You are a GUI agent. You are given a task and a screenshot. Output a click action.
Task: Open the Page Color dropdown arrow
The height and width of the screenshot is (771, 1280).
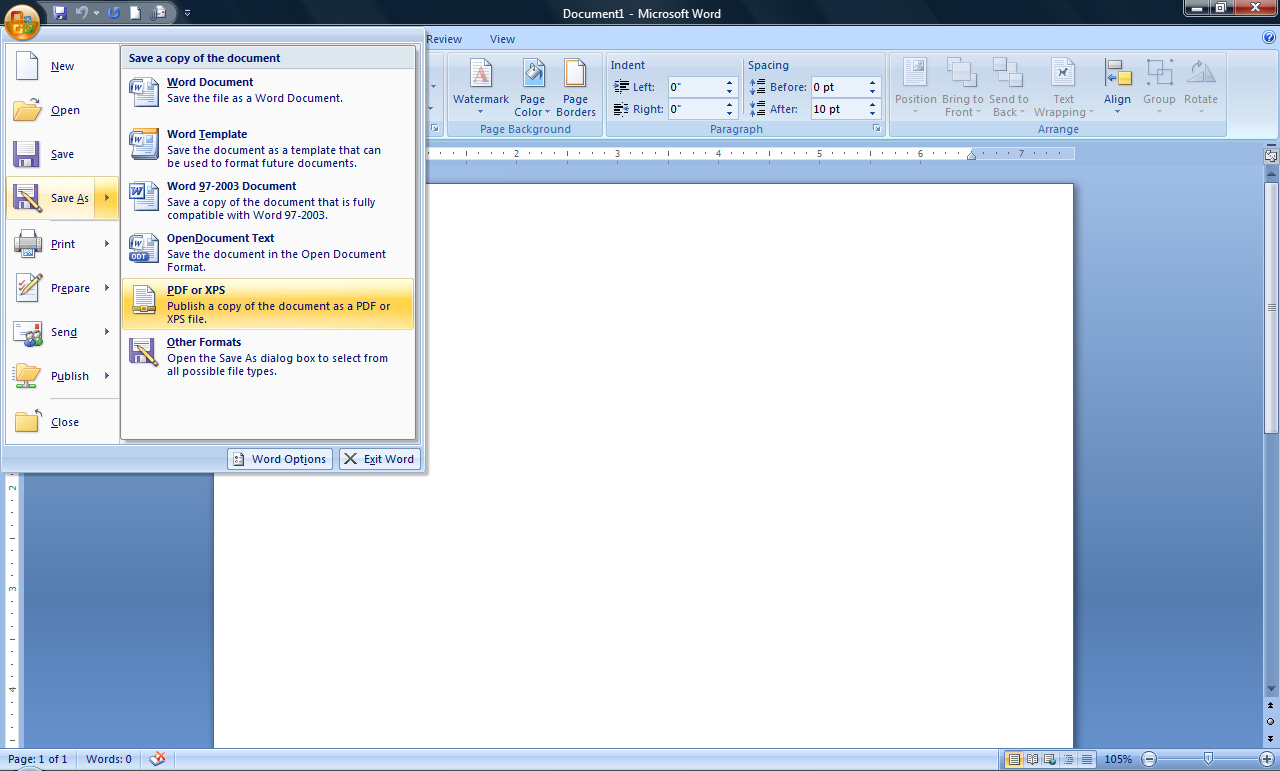[x=547, y=112]
